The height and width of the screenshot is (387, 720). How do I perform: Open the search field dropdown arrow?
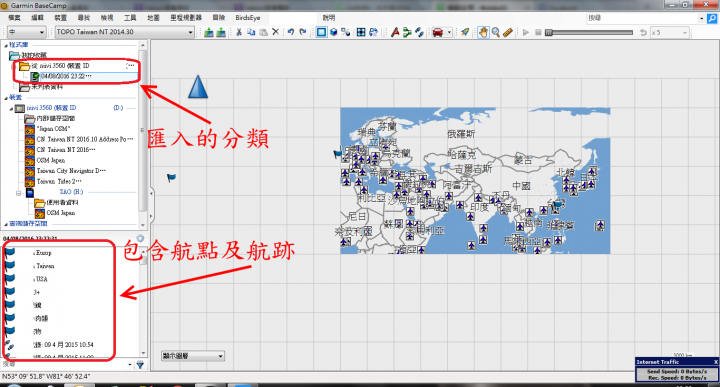(702, 18)
